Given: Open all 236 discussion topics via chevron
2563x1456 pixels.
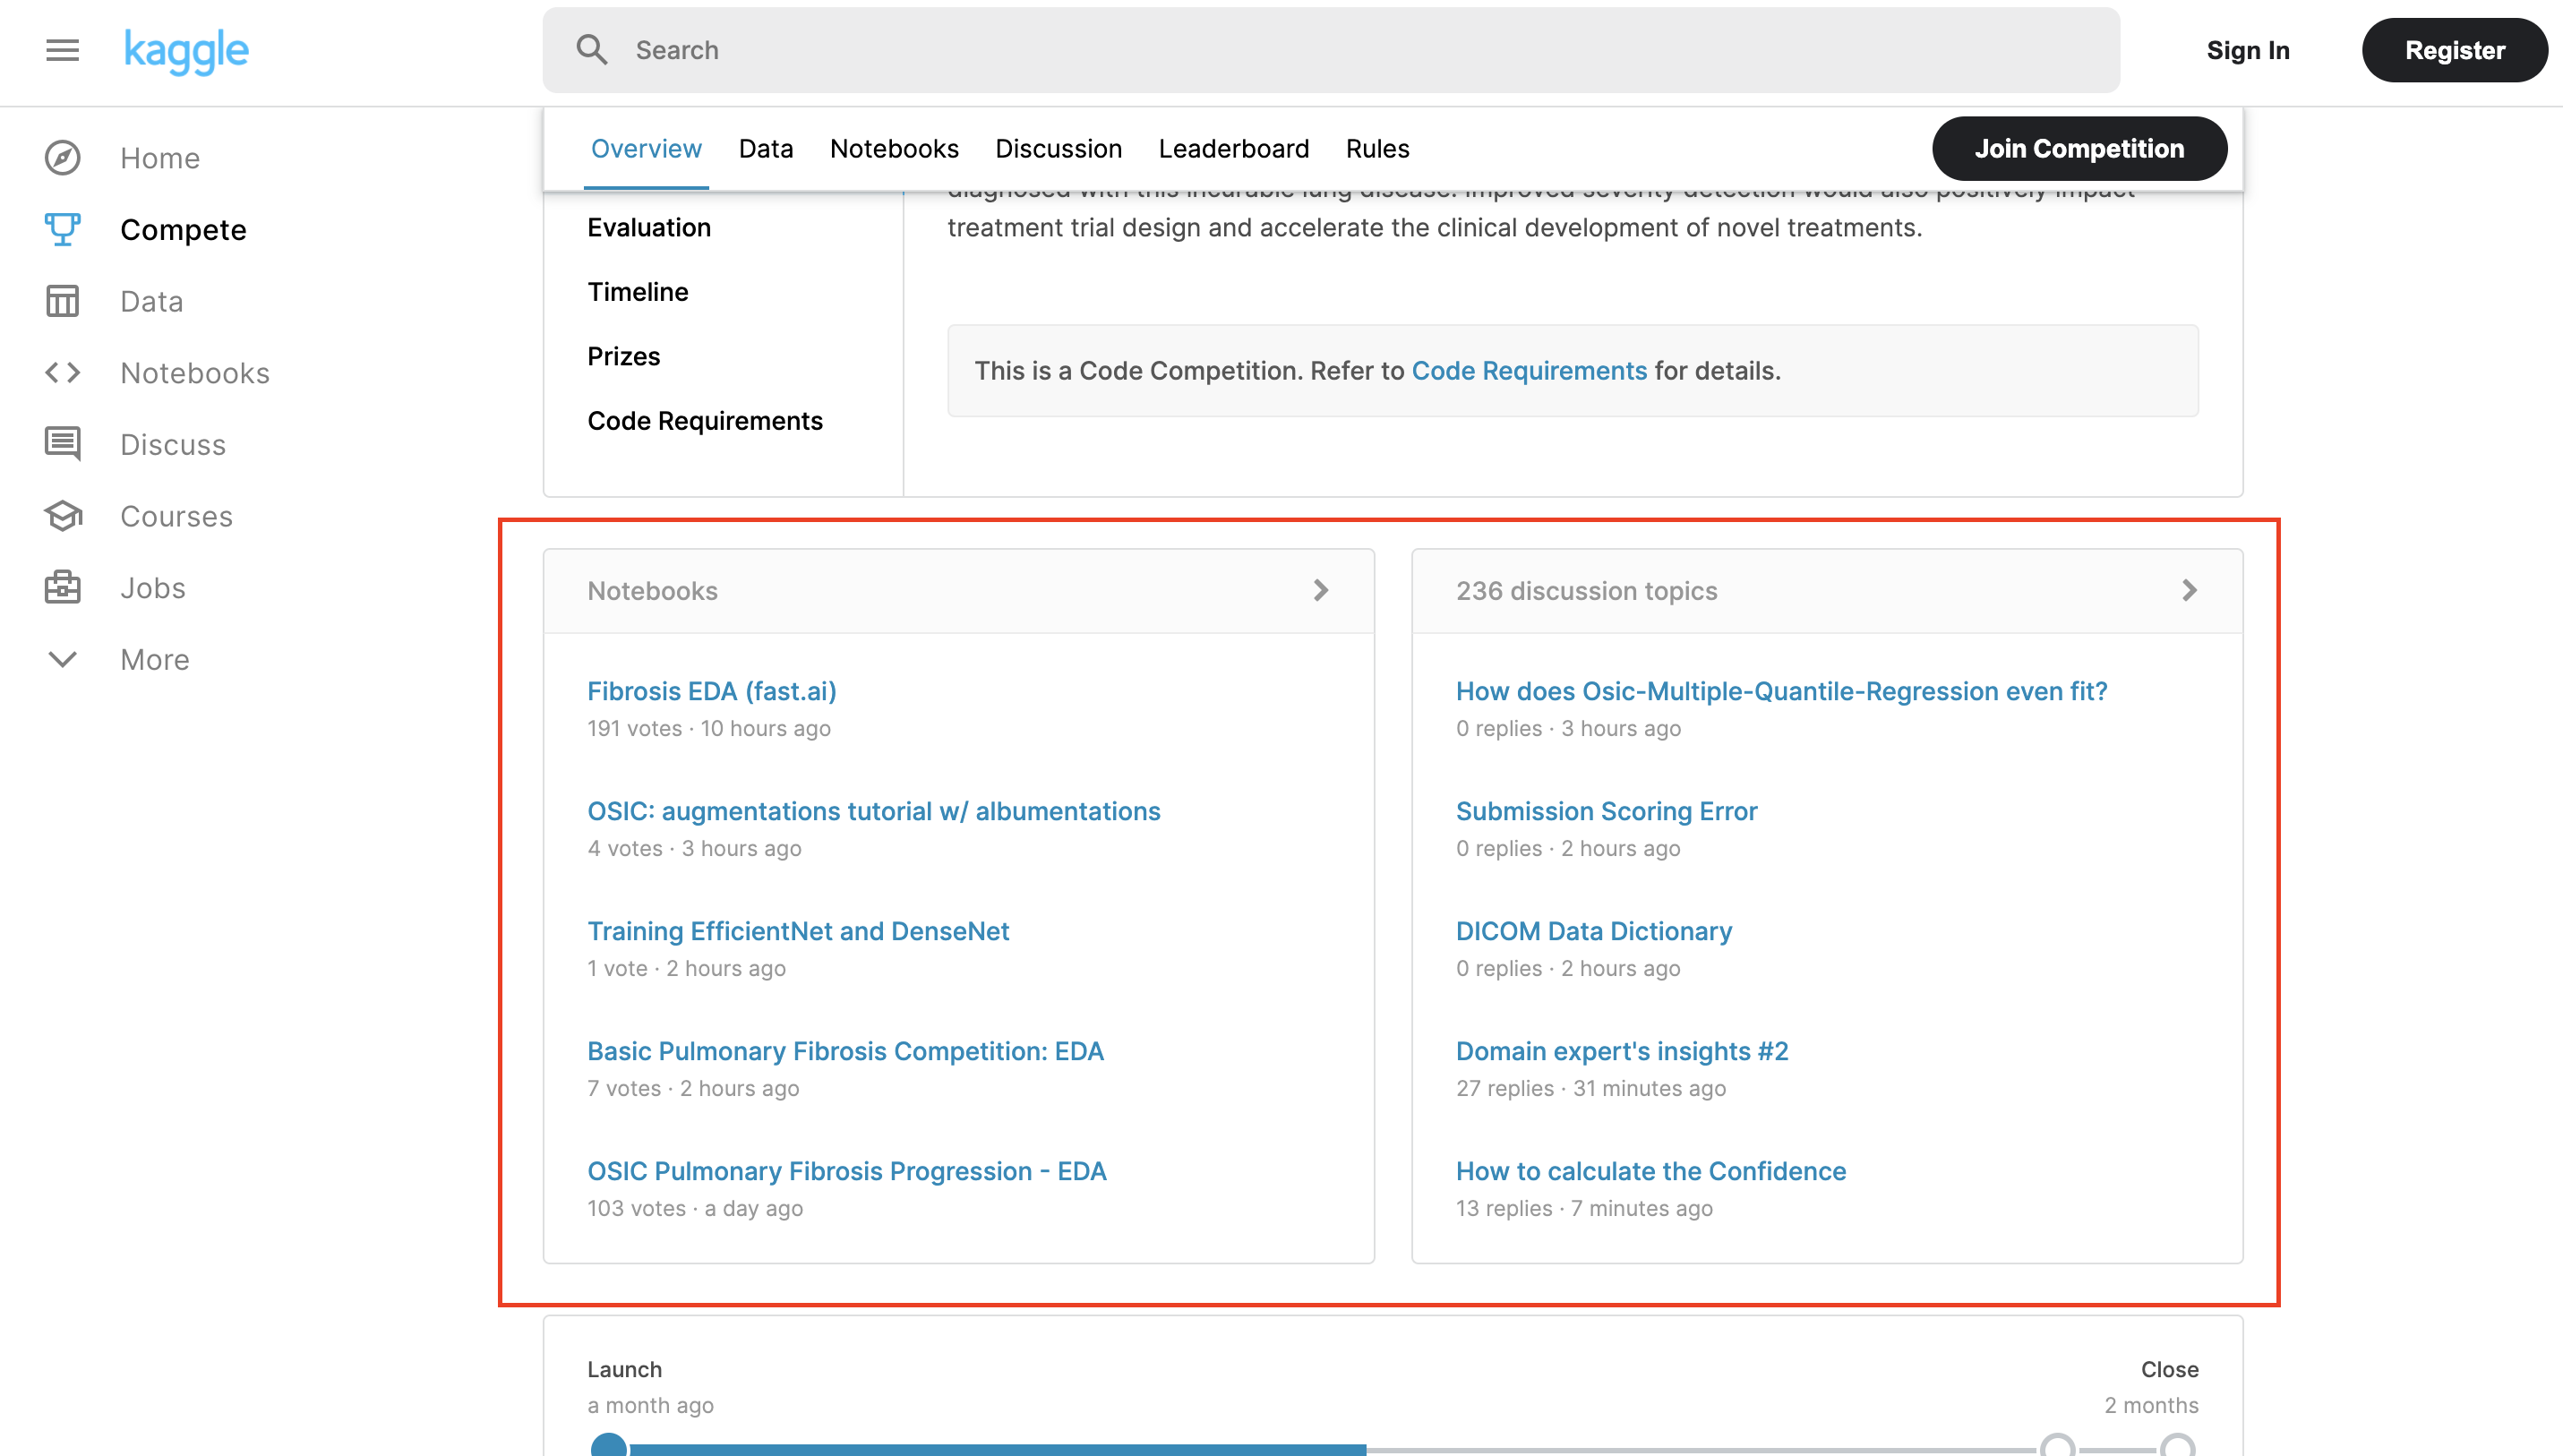Looking at the screenshot, I should coord(2190,590).
